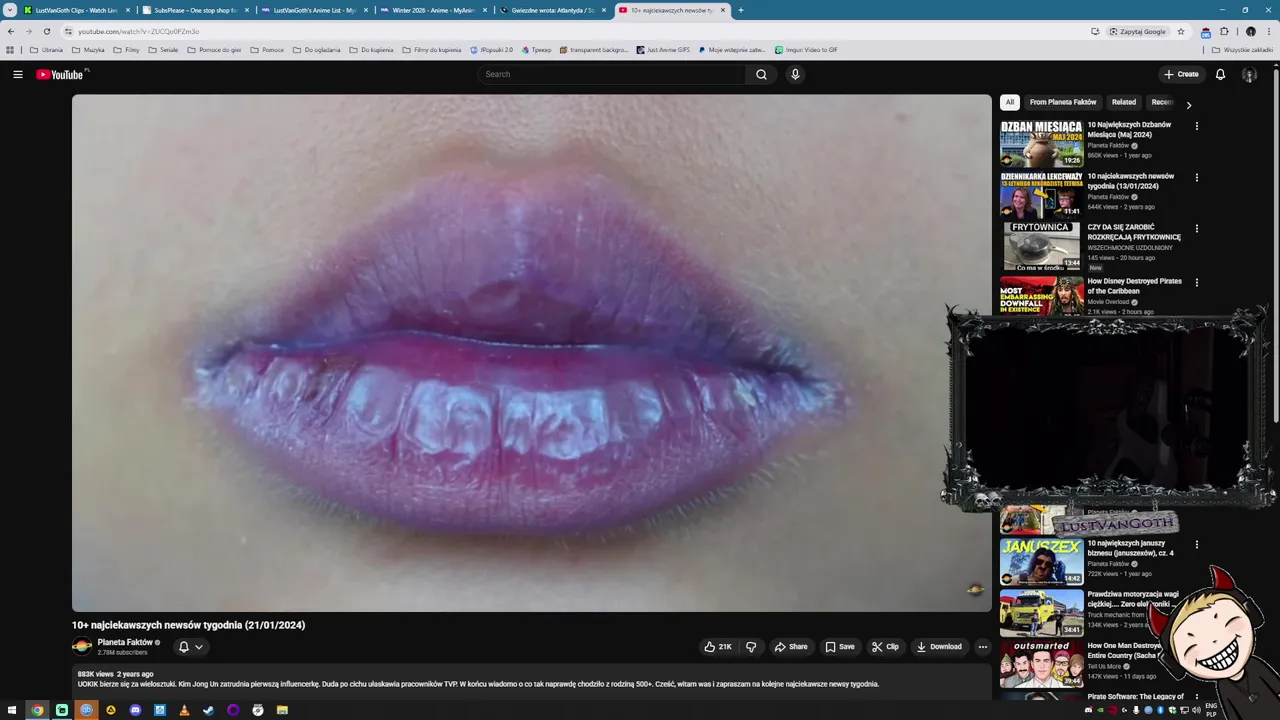1280x720 pixels.
Task: Open the YouTube hamburger guide menu
Action: click(x=17, y=74)
